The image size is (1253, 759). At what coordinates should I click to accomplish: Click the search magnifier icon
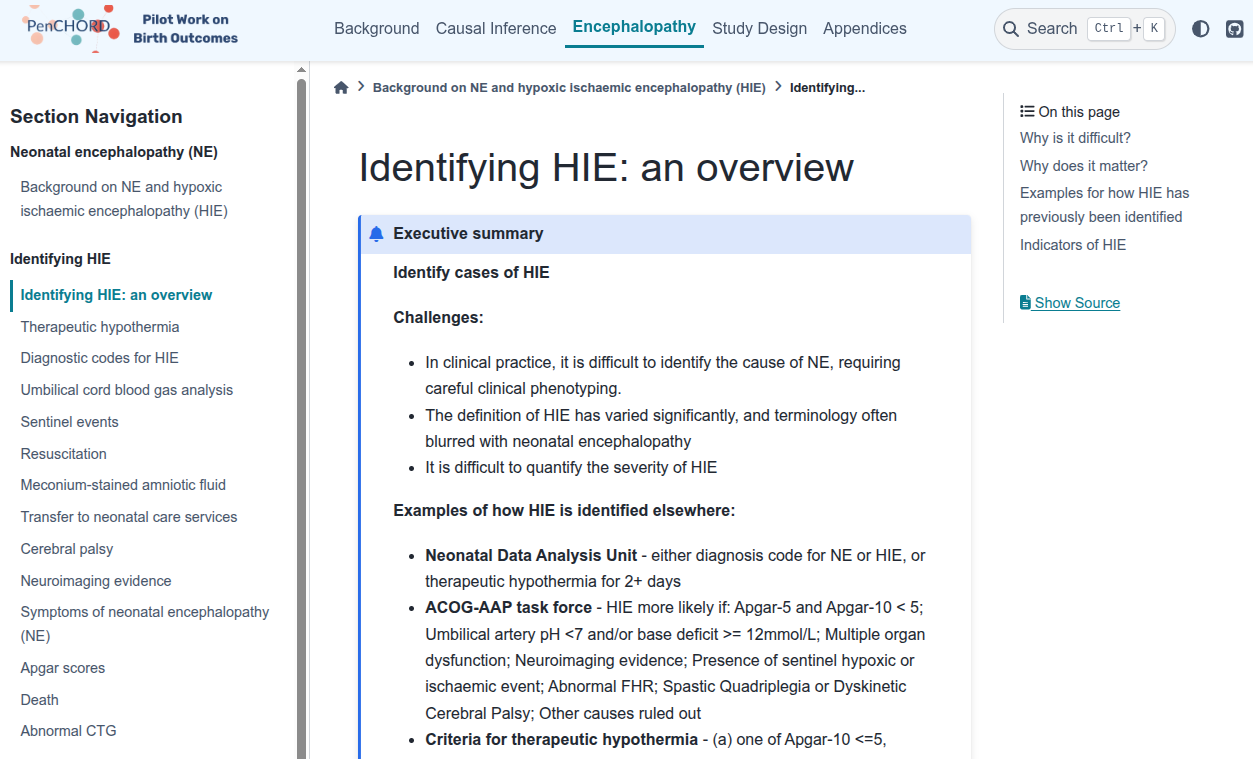[1011, 29]
